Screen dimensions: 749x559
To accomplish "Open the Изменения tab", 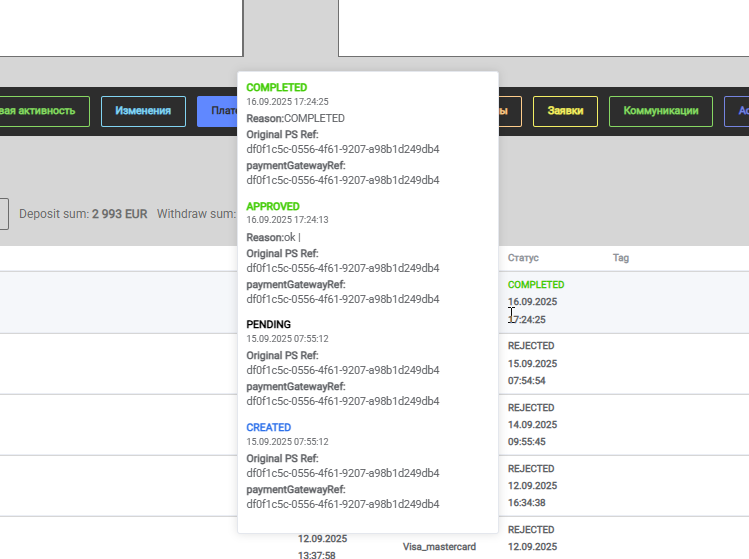I will point(143,111).
